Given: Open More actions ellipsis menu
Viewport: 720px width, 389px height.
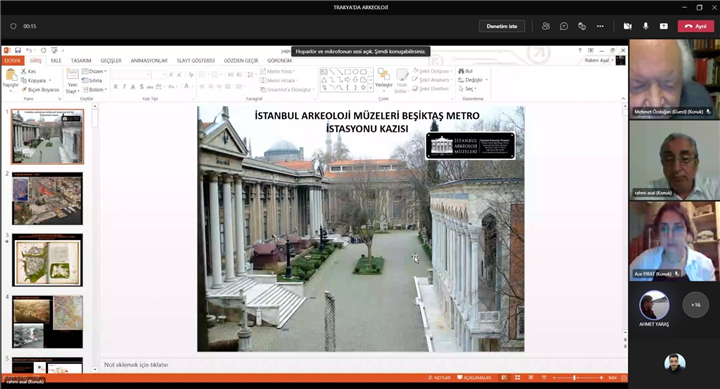Looking at the screenshot, I should pos(600,26).
